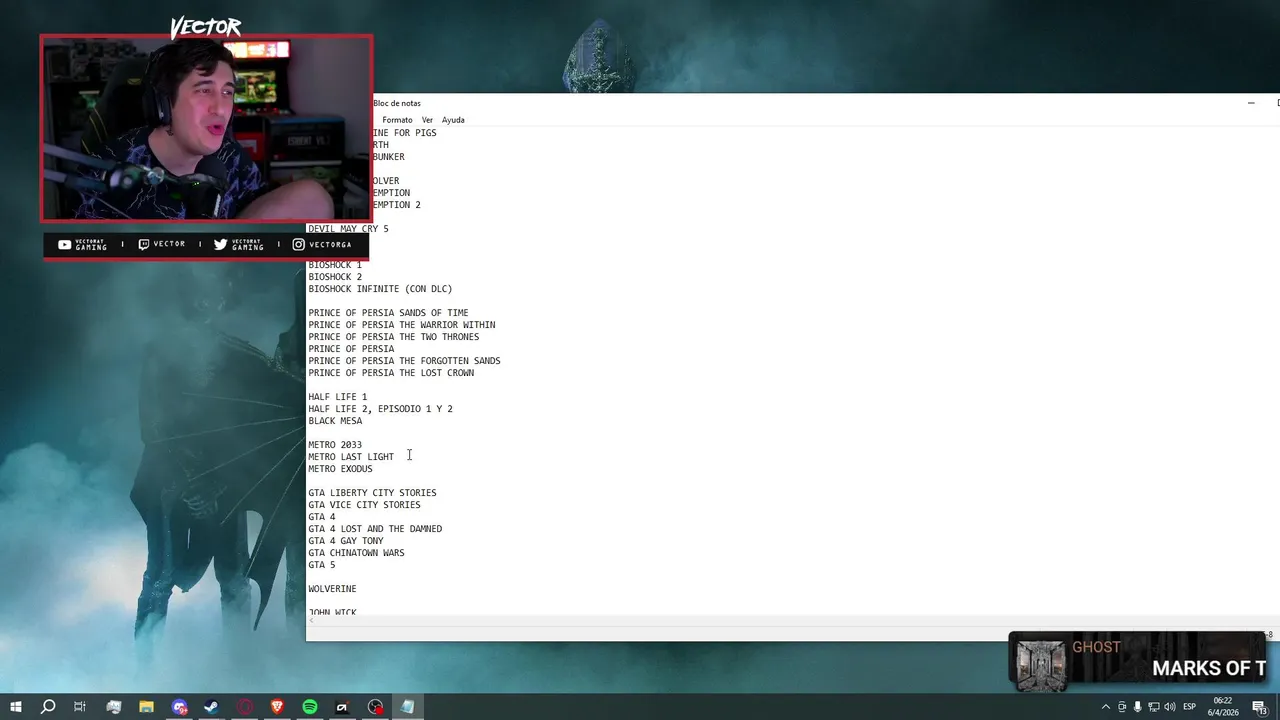Open the black icon app beside Spotify
Screen dimensions: 1280x720
click(342, 707)
